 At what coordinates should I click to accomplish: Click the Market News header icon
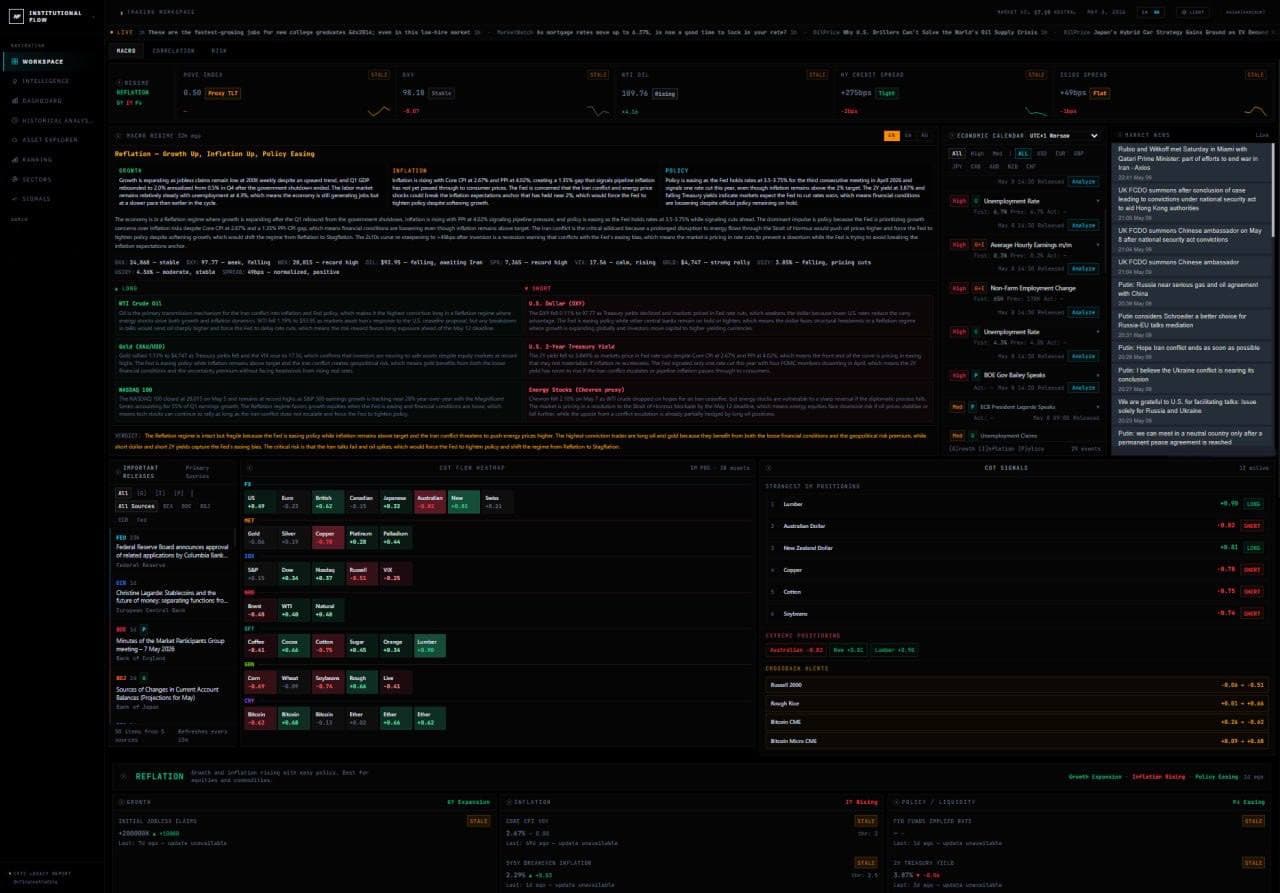(1119, 135)
